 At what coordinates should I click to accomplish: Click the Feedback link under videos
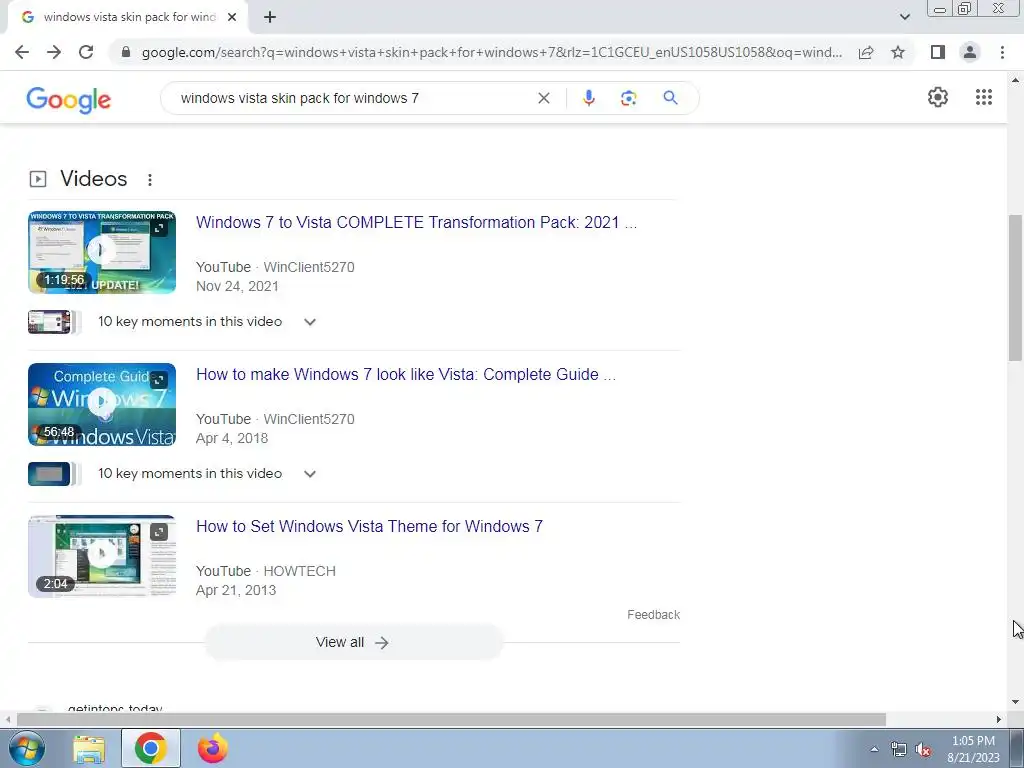coord(654,615)
